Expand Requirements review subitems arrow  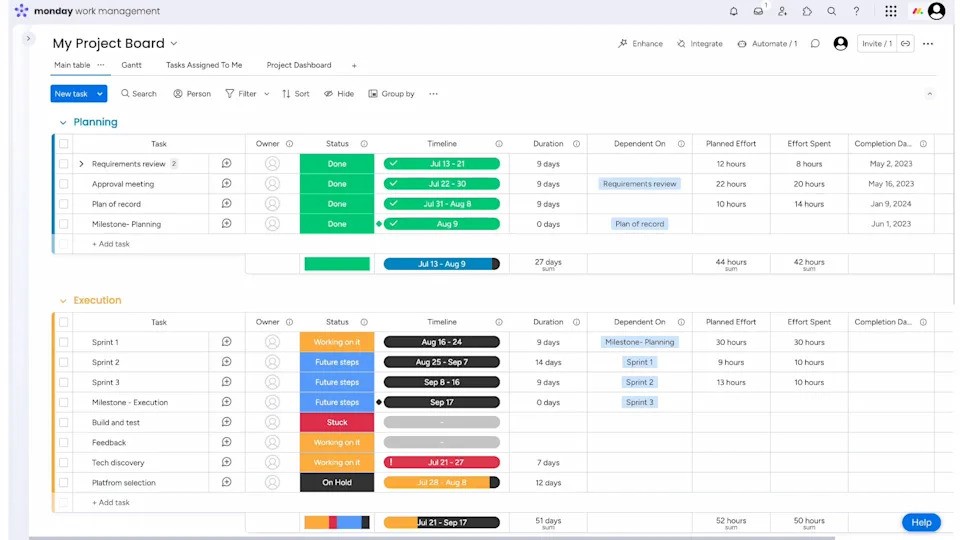(82, 164)
